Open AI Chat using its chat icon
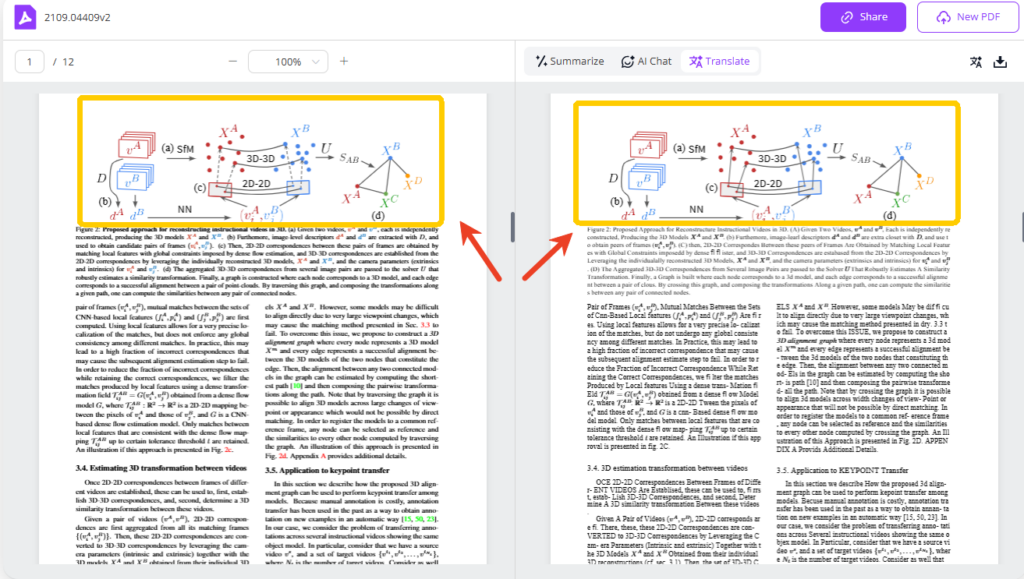This screenshot has height=579, width=1024. (626, 61)
